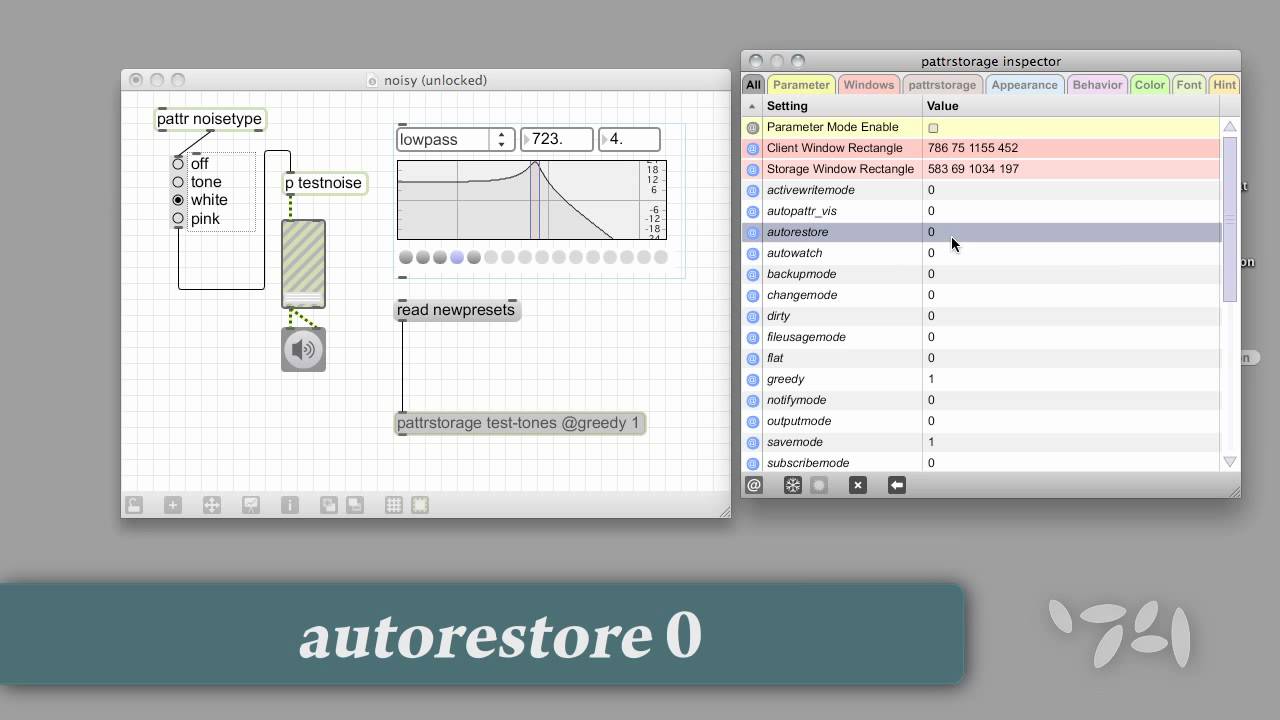Select the fifth preset dot
1280x720 pixels.
click(x=474, y=257)
